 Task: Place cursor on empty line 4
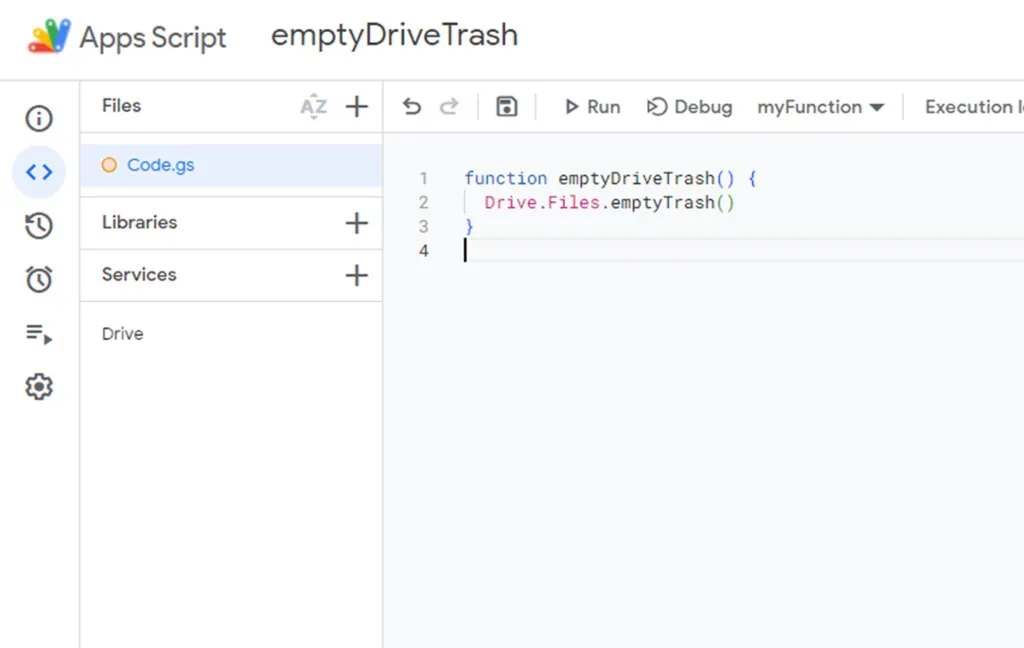click(743, 250)
